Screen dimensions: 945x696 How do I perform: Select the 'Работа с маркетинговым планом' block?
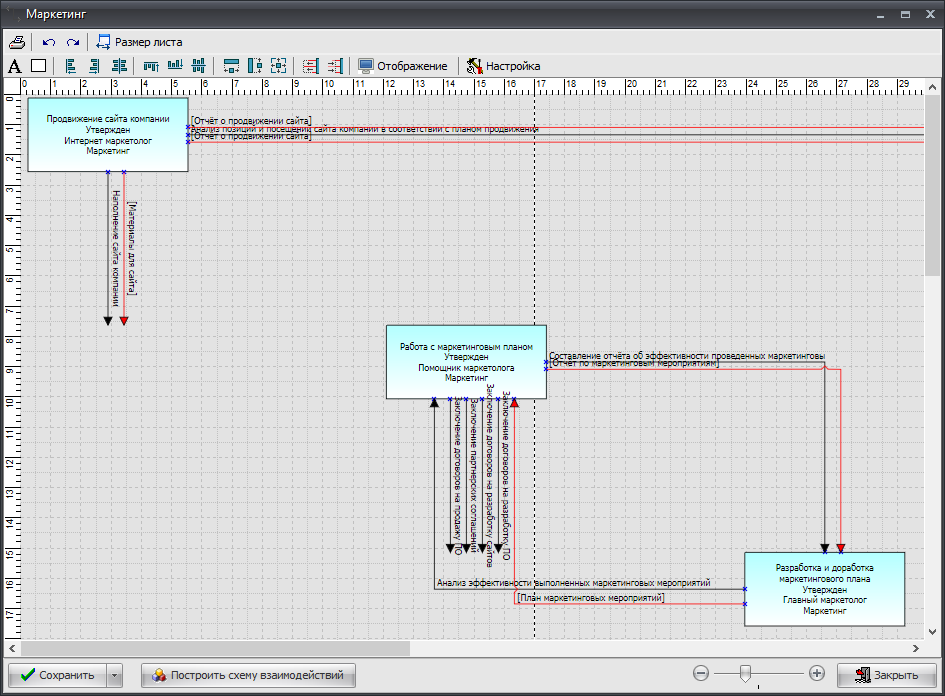point(466,362)
